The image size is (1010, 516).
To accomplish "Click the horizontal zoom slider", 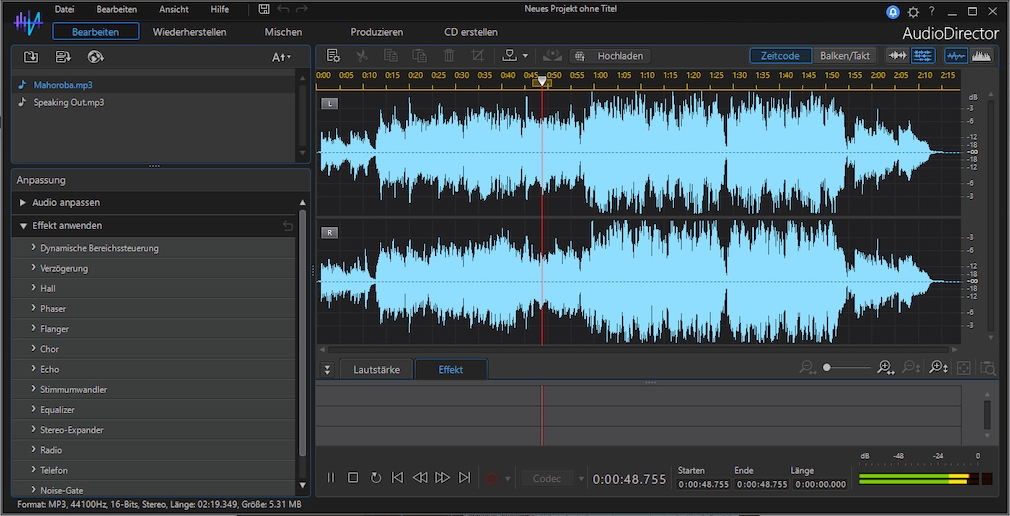I will pos(846,368).
